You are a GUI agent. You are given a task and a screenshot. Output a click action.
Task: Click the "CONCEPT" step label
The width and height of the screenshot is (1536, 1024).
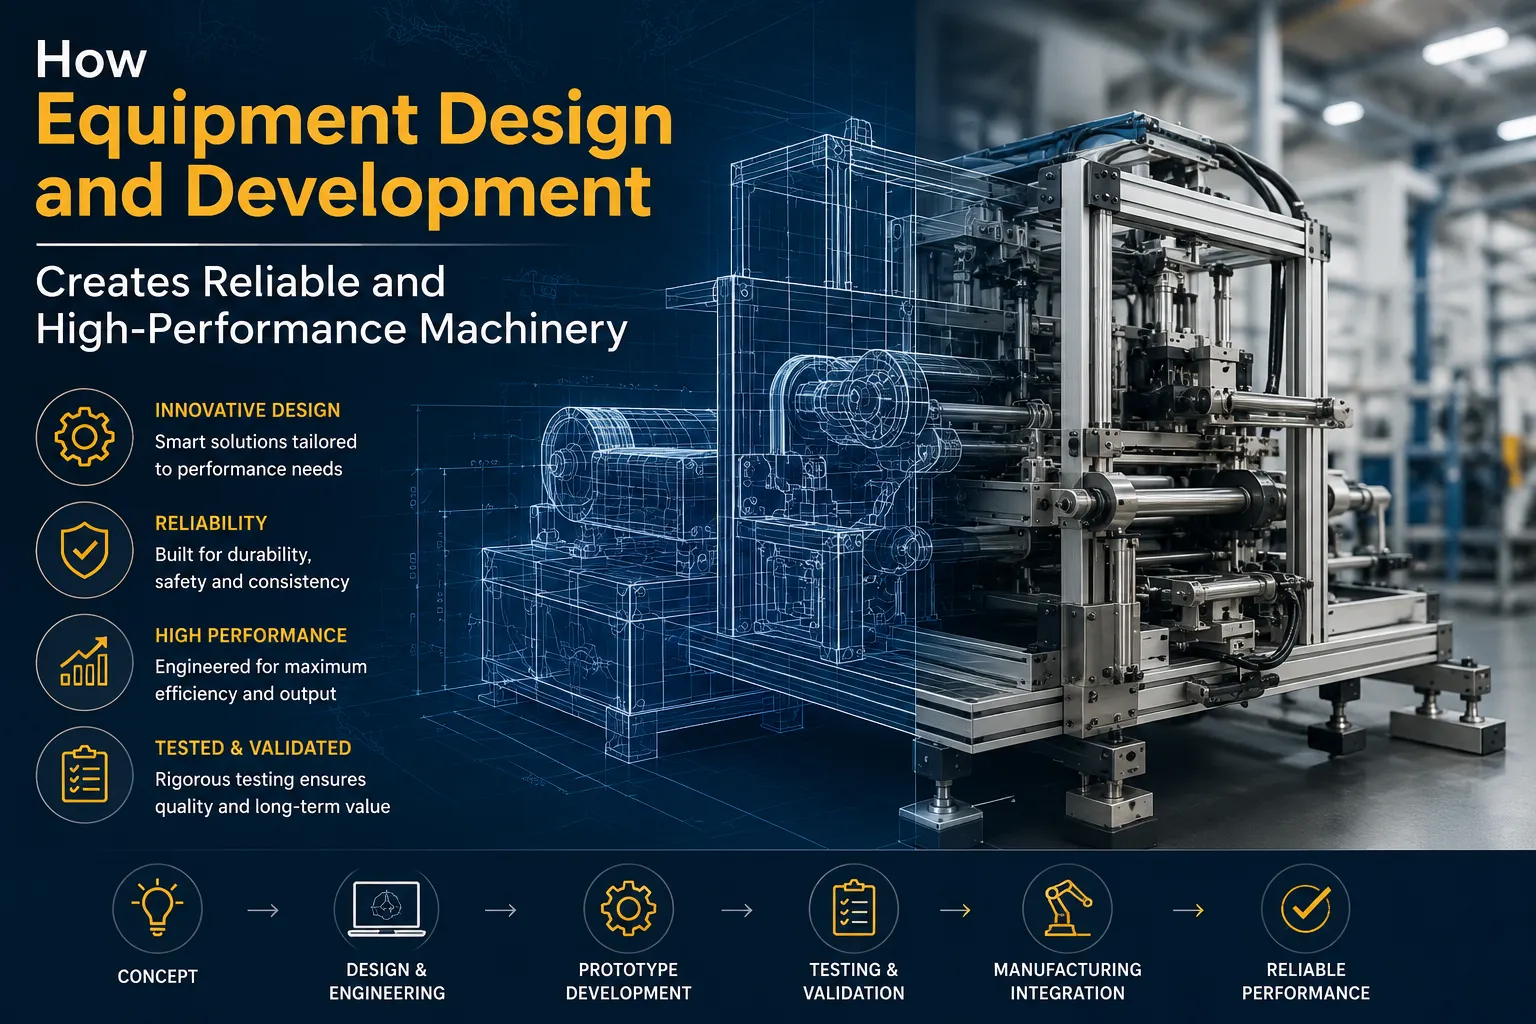tap(158, 977)
